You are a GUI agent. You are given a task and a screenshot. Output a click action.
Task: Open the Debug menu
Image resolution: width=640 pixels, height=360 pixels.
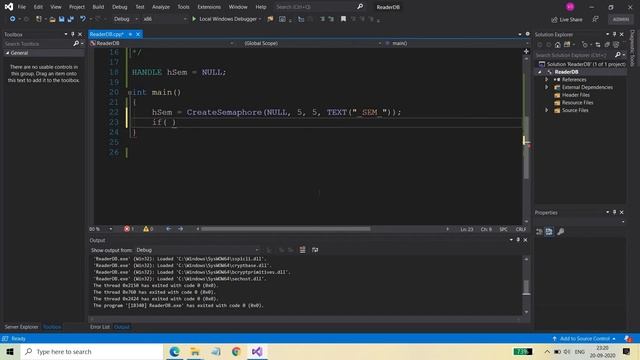click(x=120, y=7)
